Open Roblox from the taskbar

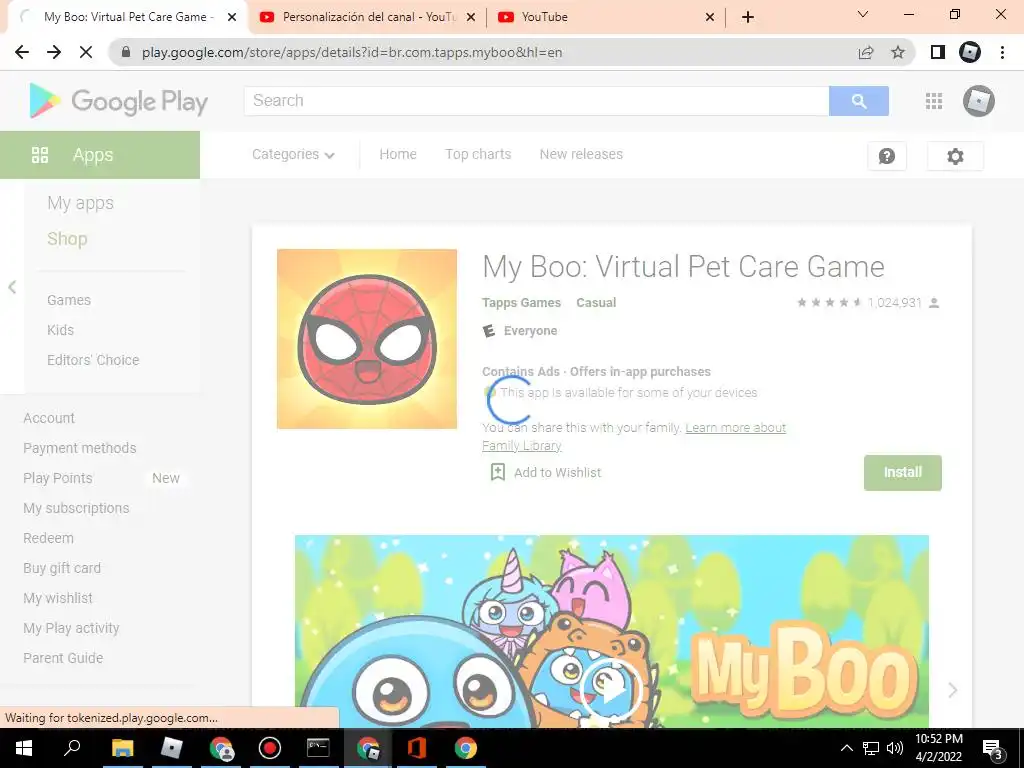171,748
